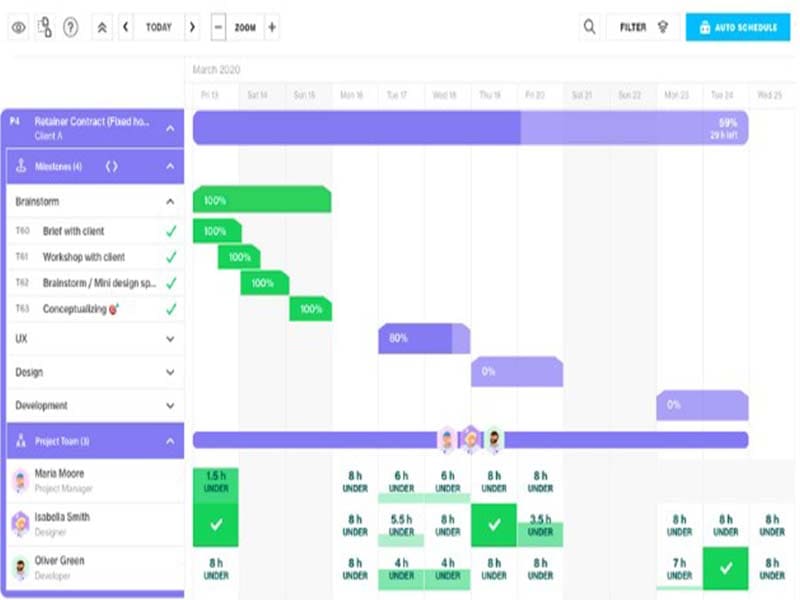
Task: Click the green checkmark on Brief with client
Action: [170, 230]
